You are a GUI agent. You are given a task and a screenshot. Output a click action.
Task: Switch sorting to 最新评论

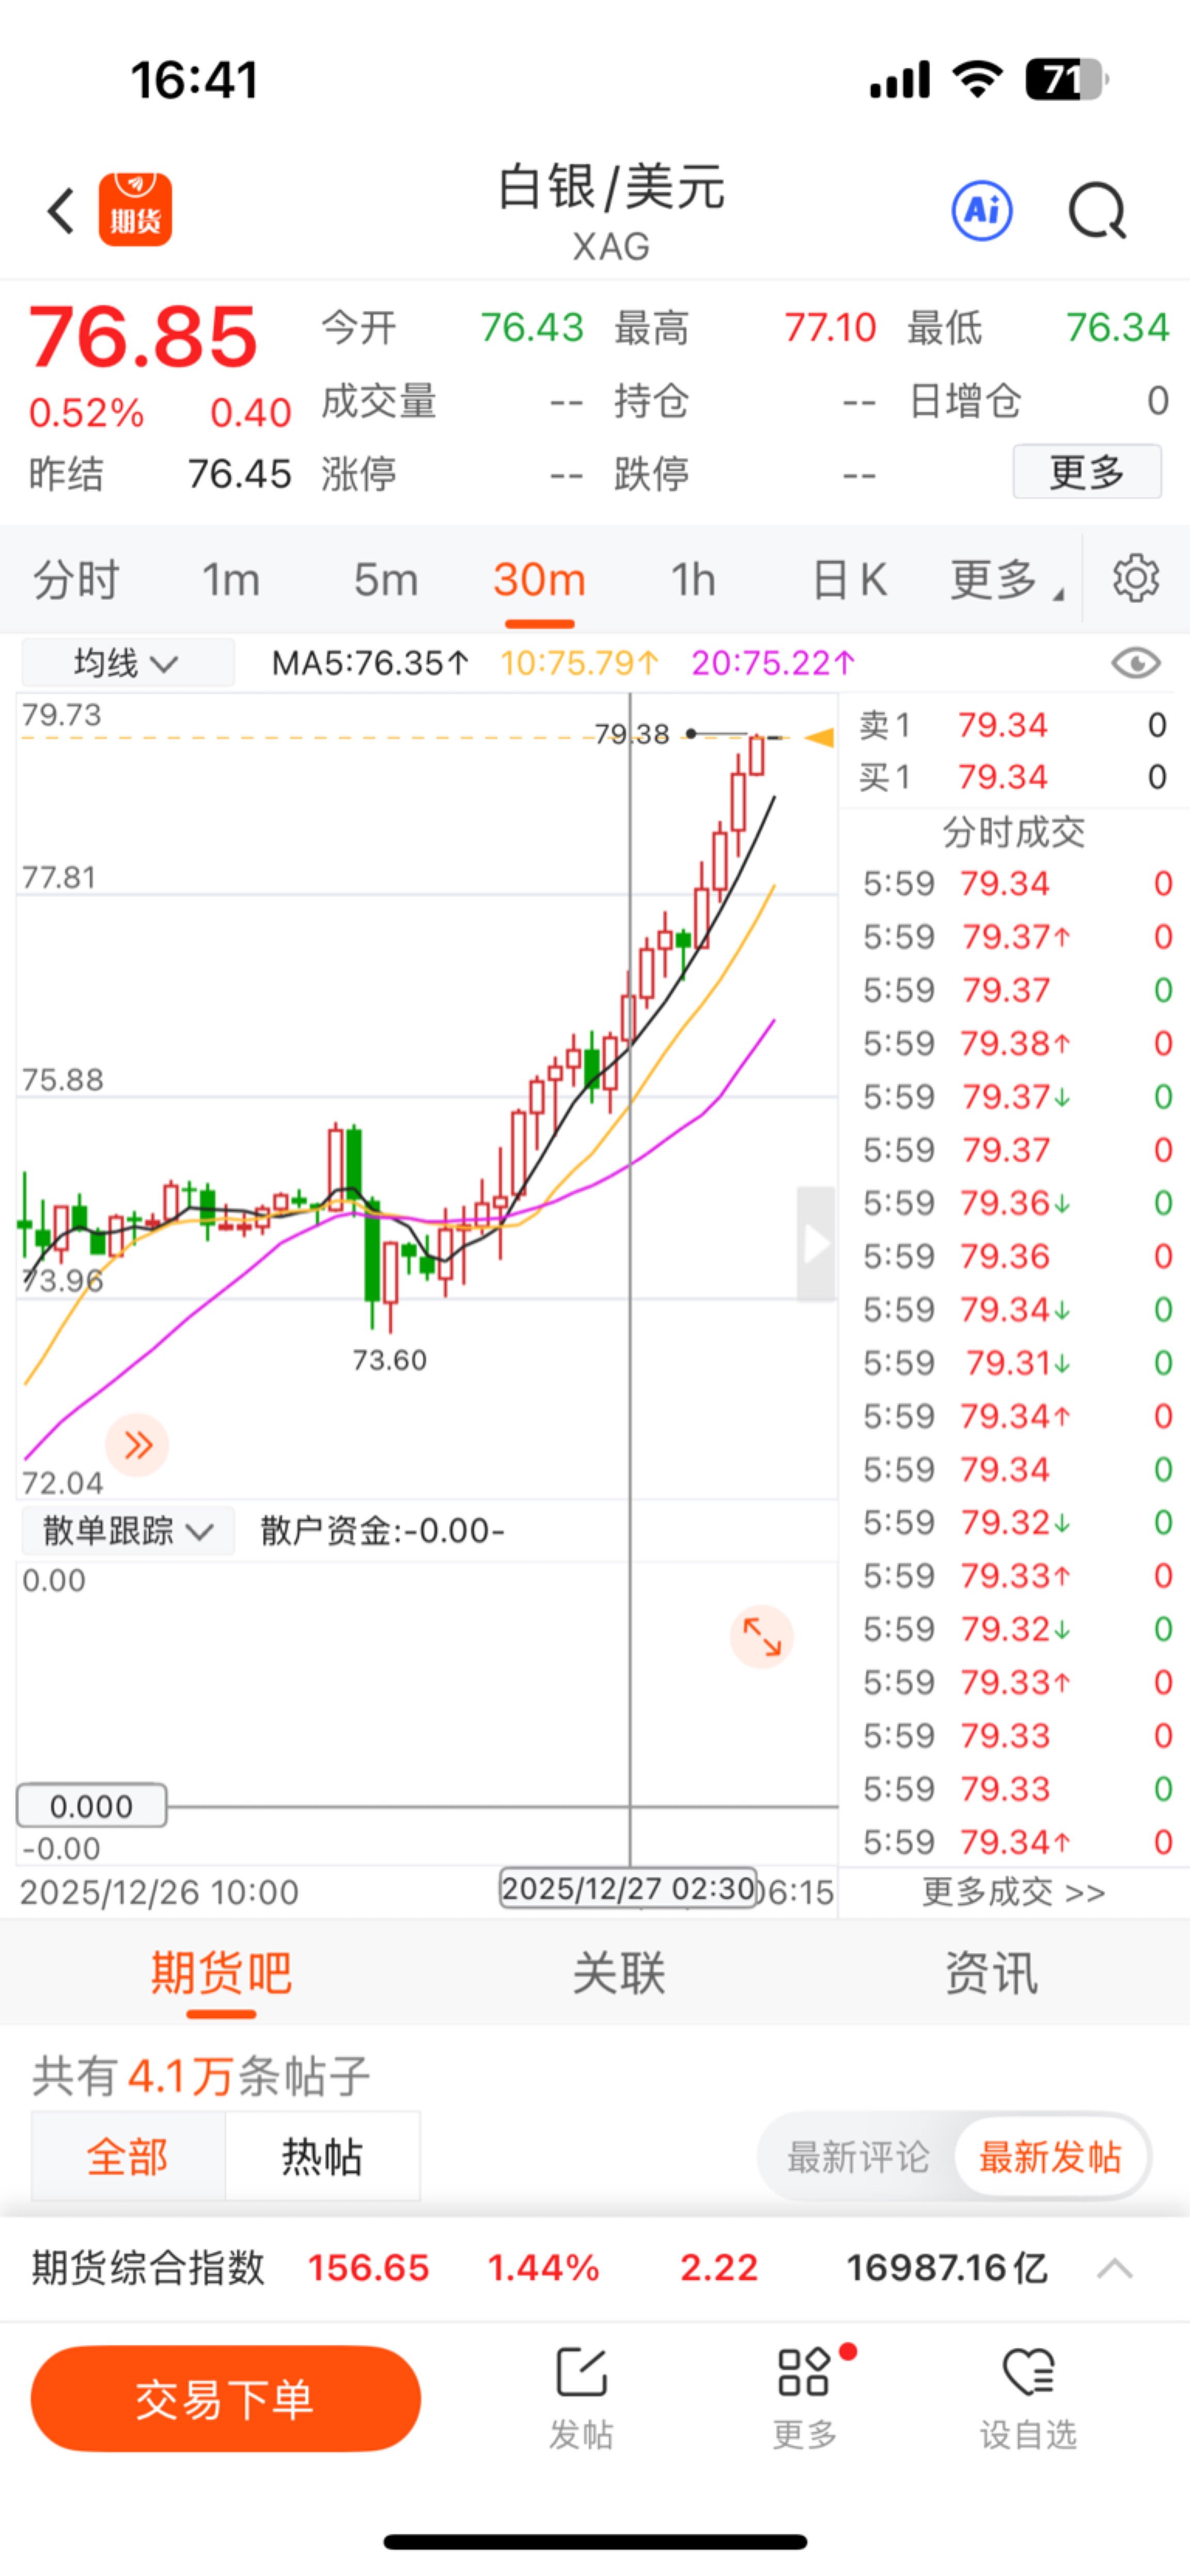(858, 2157)
